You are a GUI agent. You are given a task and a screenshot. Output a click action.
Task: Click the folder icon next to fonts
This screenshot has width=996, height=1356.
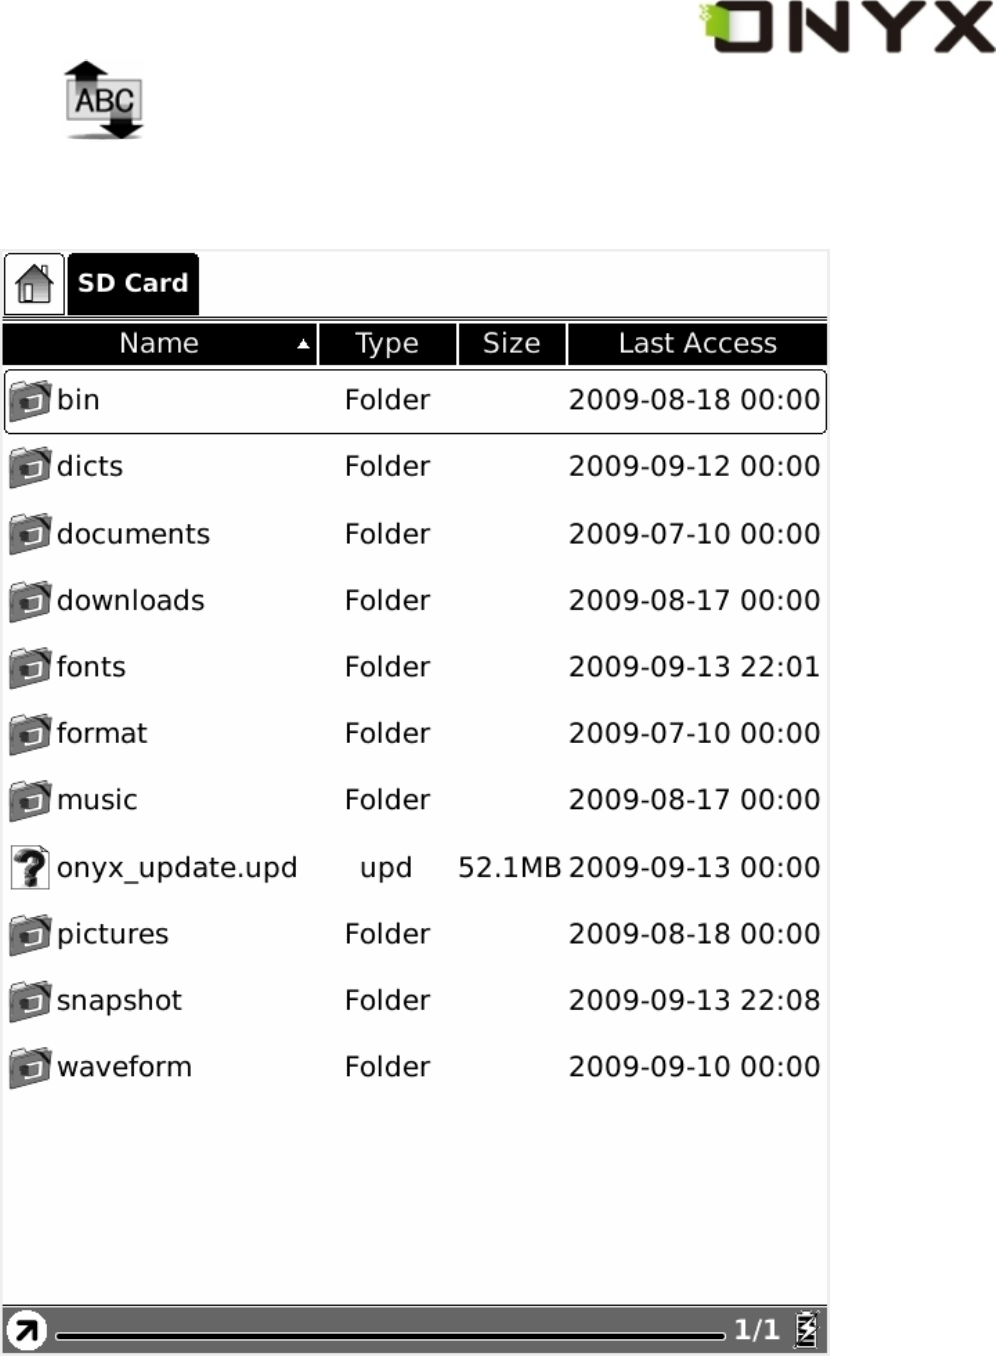(x=29, y=667)
